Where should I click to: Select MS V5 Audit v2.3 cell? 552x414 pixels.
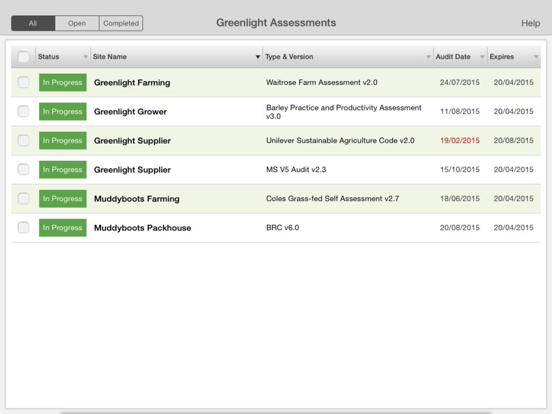[x=296, y=170]
